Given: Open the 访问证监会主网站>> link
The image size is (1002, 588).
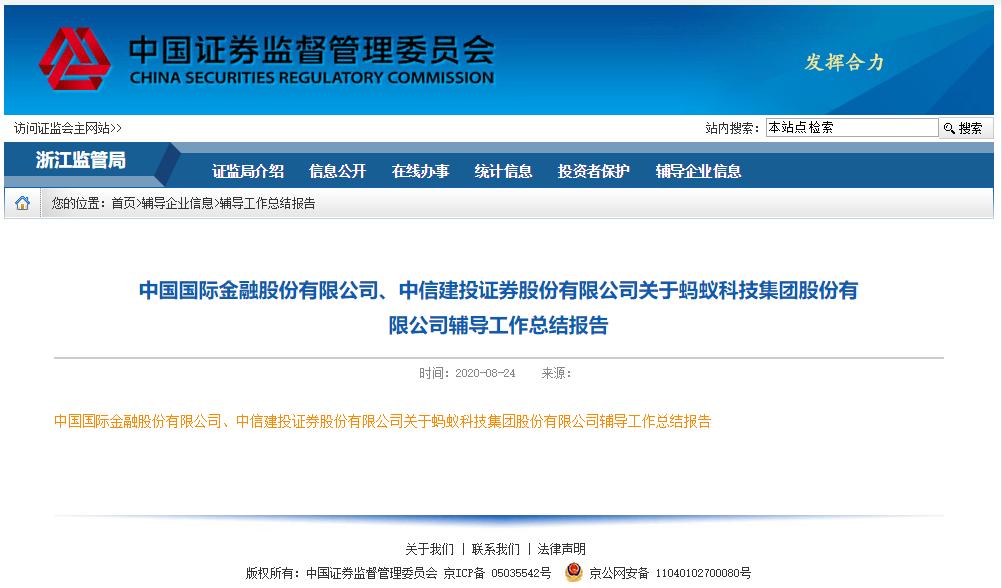Looking at the screenshot, I should (68, 128).
